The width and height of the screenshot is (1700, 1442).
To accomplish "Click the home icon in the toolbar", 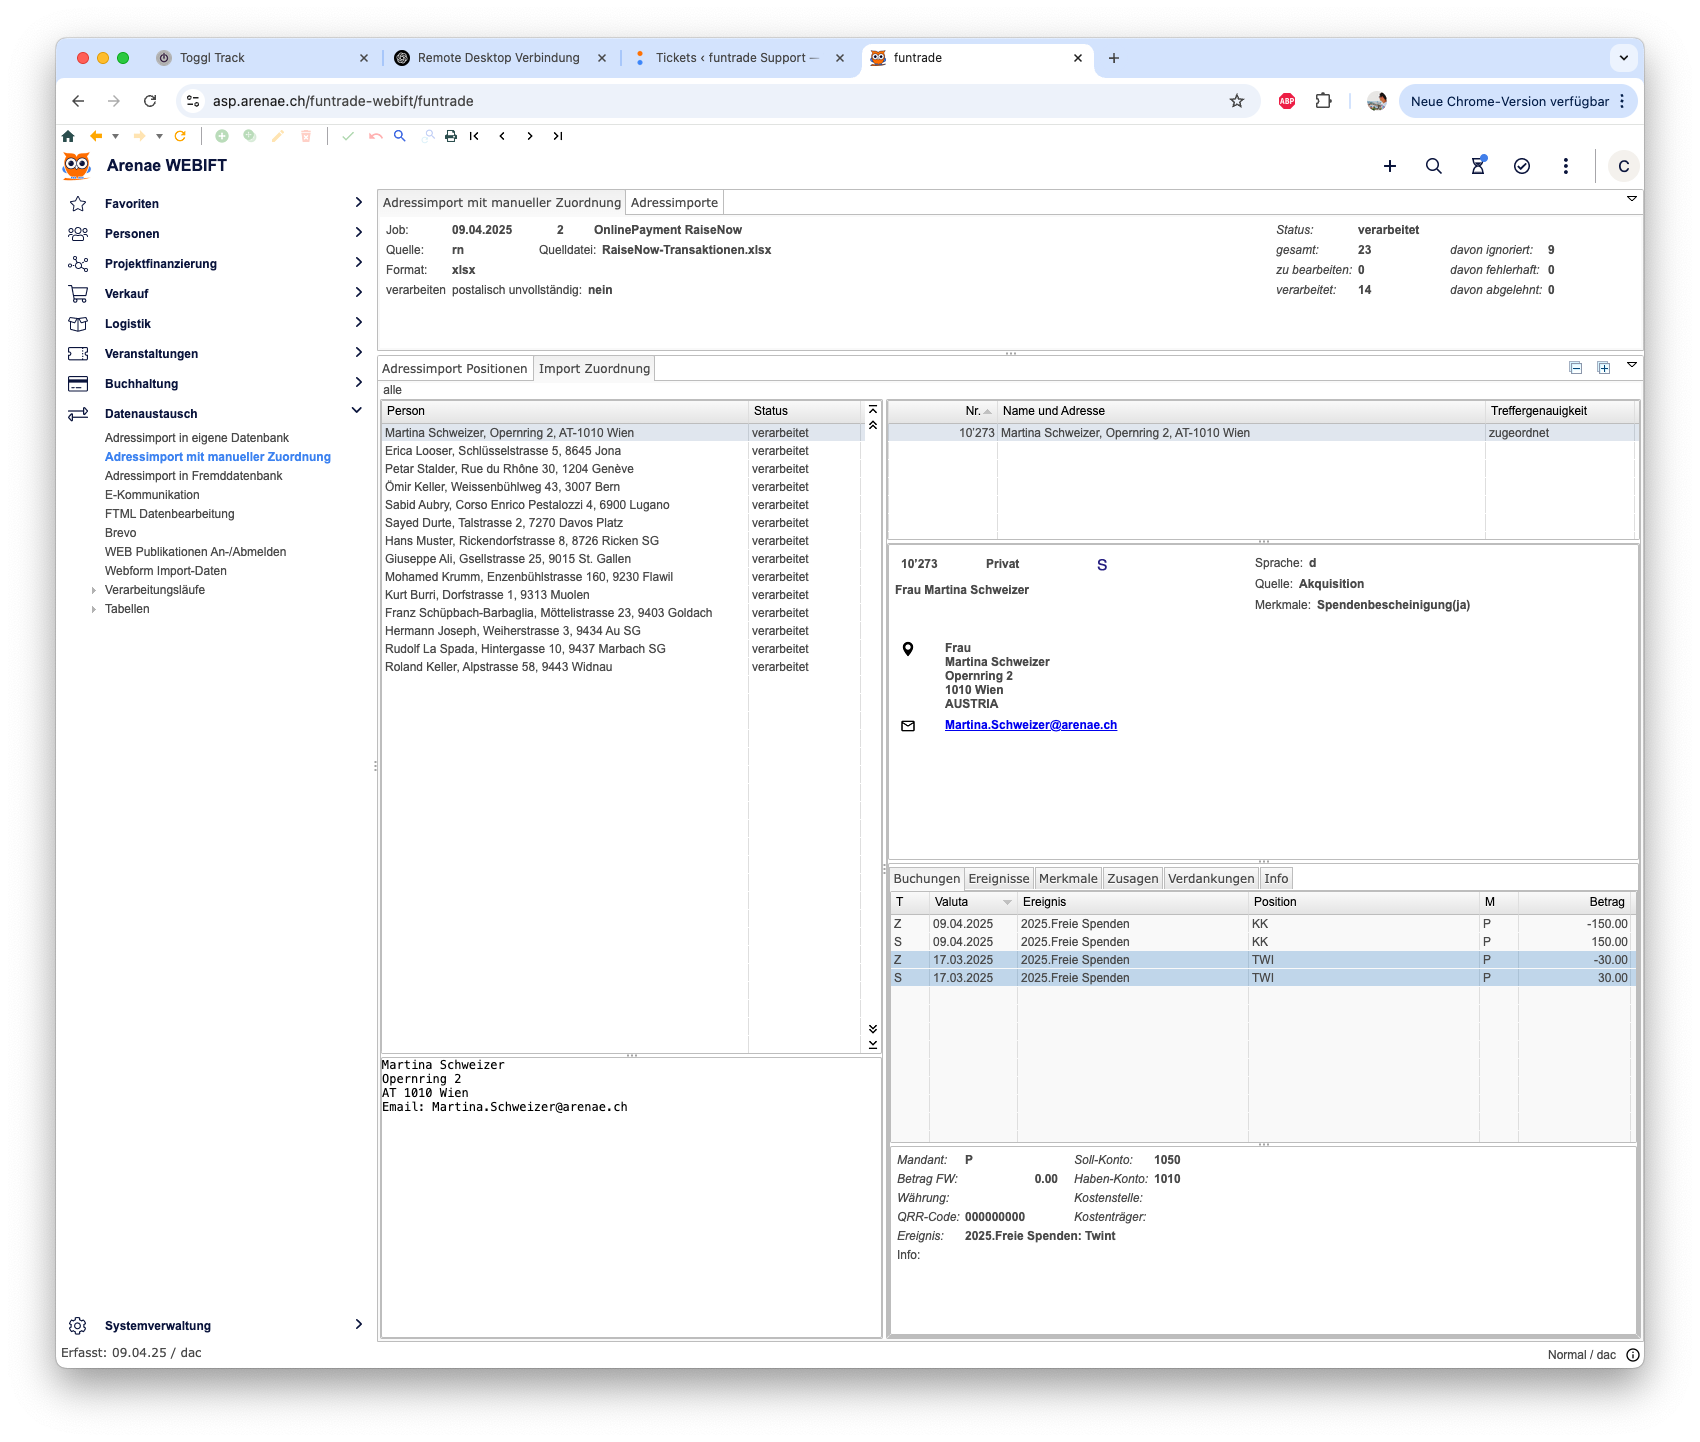I will pyautogui.click(x=68, y=136).
